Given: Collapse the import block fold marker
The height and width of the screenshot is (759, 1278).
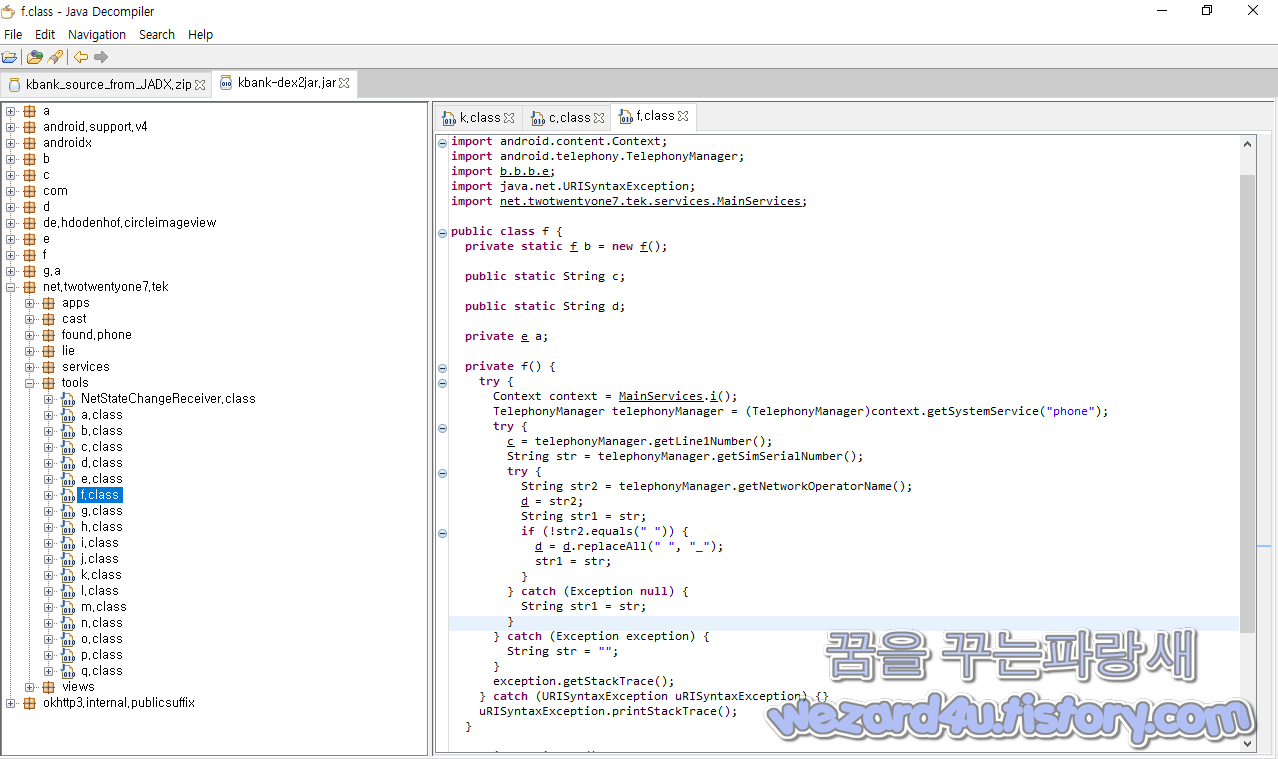Looking at the screenshot, I should 443,142.
